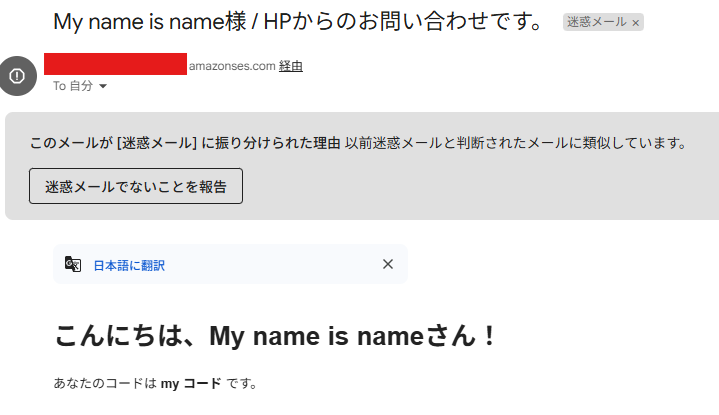The height and width of the screenshot is (415, 719).
Task: Click empty space in the gray spam notice banner
Action: click(459, 188)
